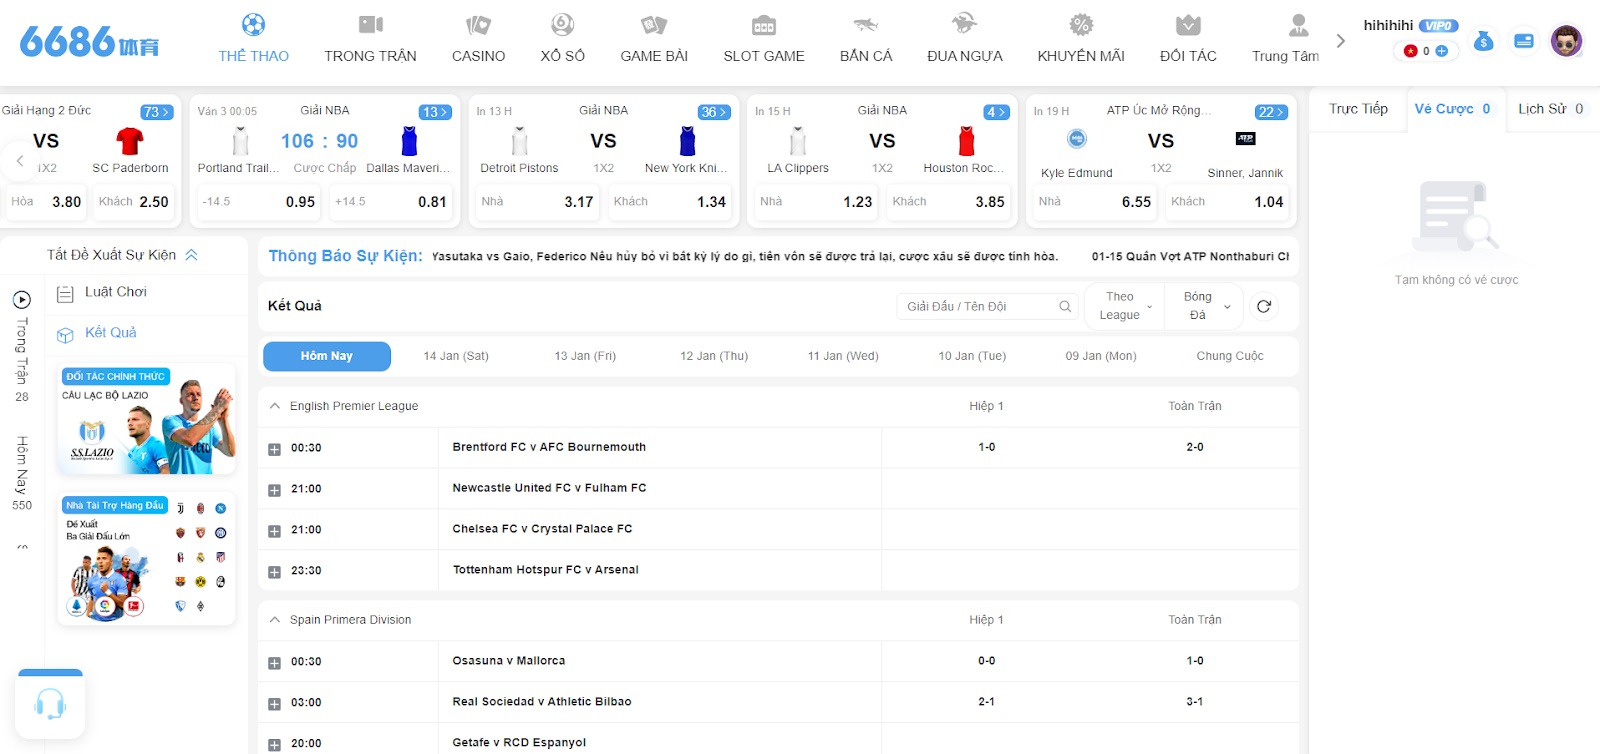Select the Hôm Nay date tab
1600x754 pixels.
(327, 356)
